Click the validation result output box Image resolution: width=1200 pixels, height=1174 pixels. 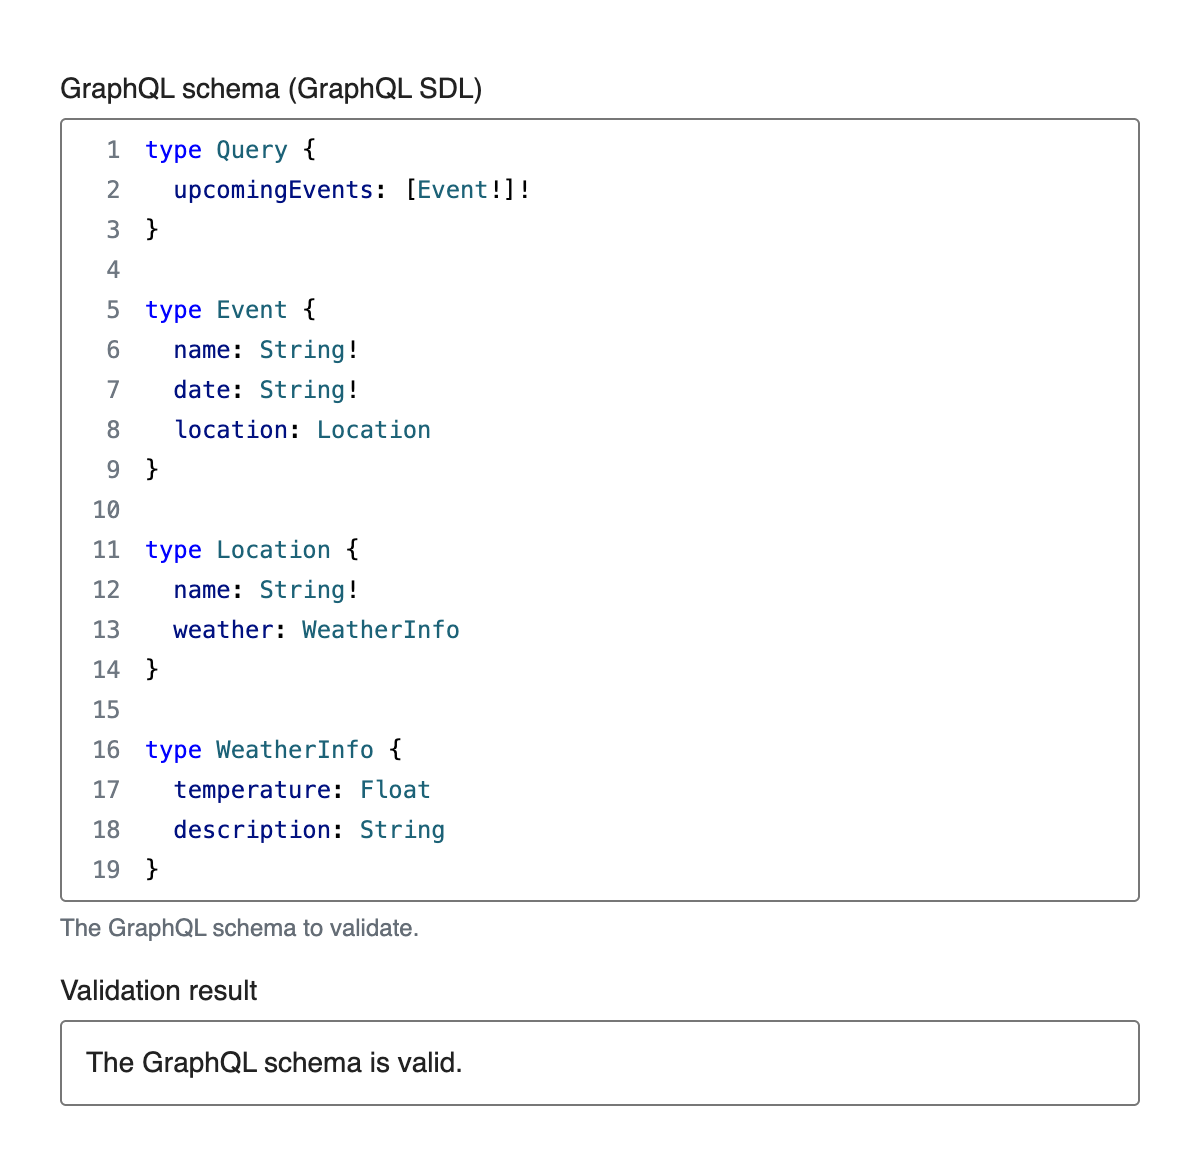pyautogui.click(x=600, y=1063)
